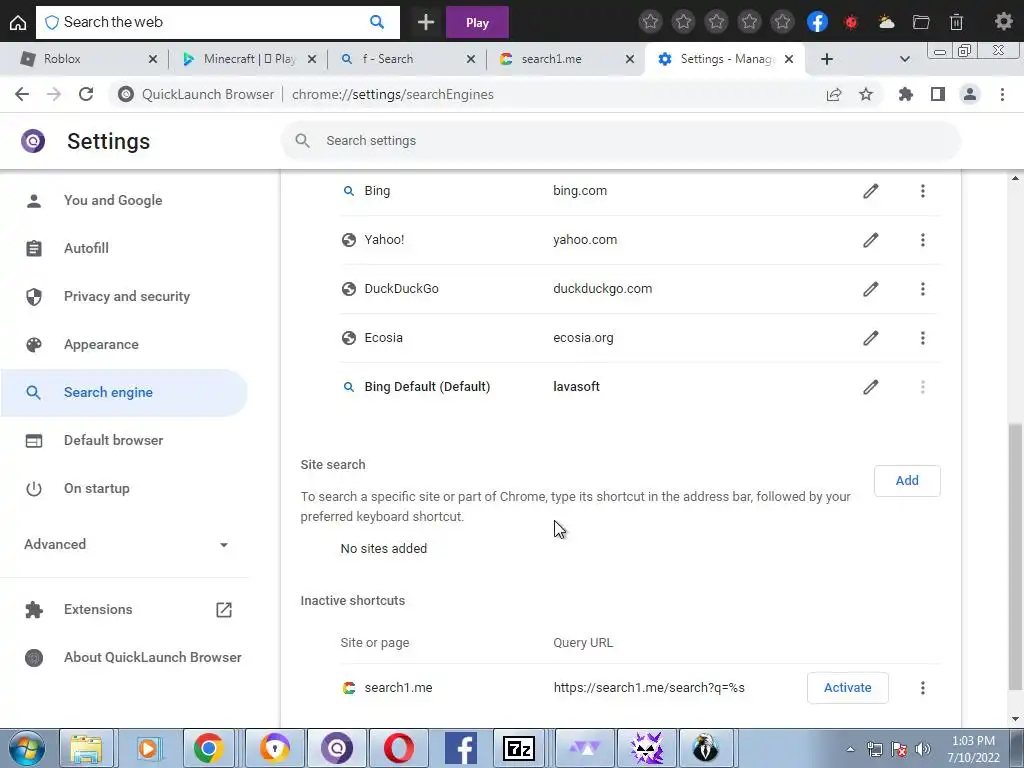Select the Search engine sidebar item
This screenshot has width=1024, height=768.
click(124, 392)
